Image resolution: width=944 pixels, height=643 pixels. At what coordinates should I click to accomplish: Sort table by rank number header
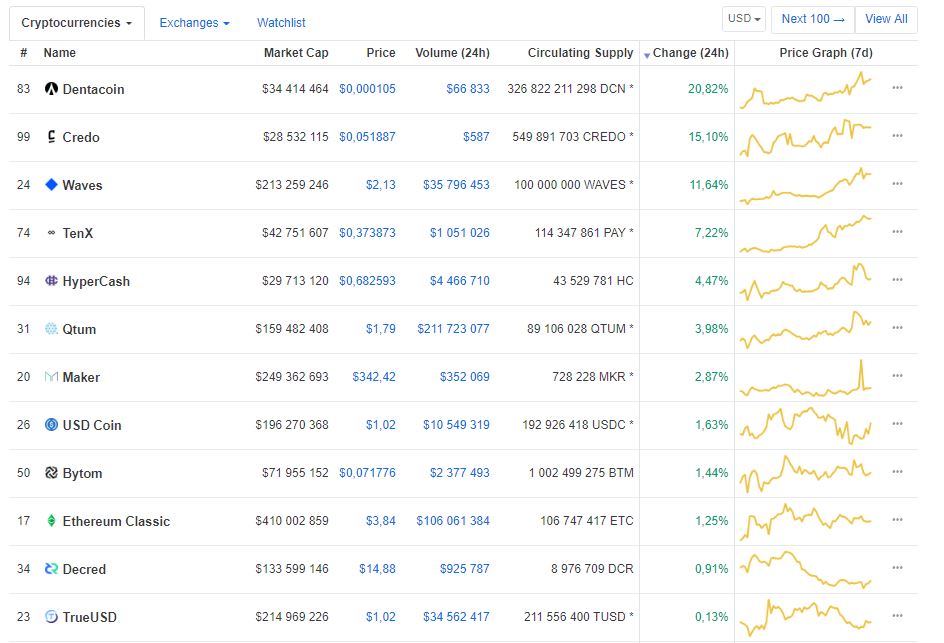pos(23,53)
